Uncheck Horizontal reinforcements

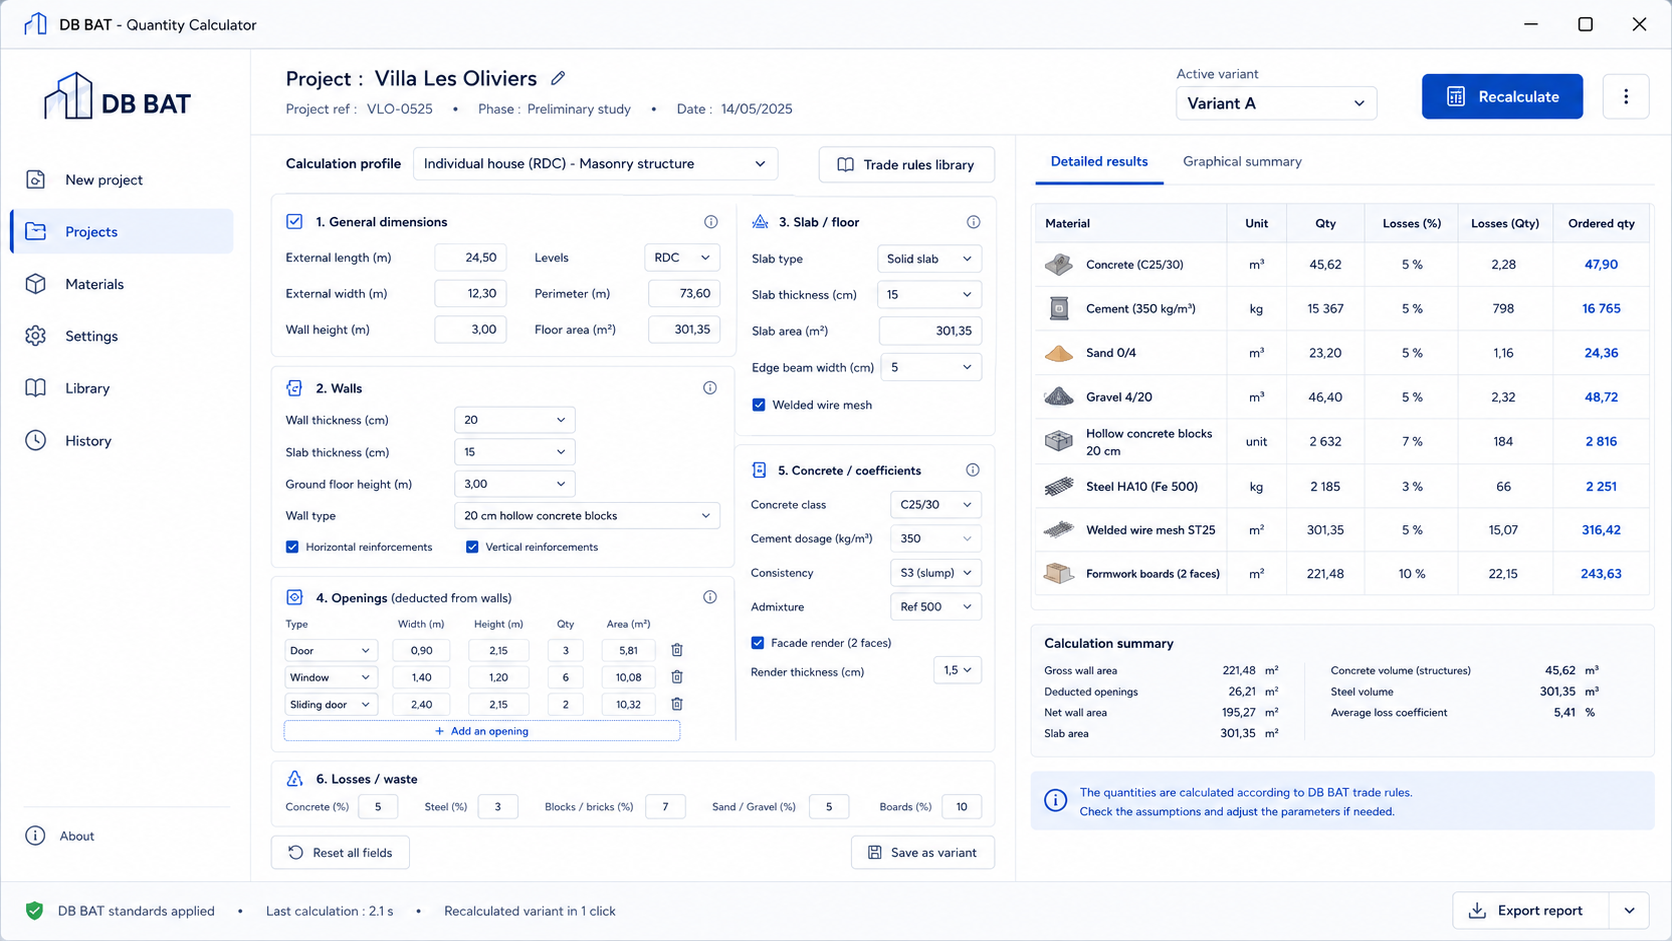click(292, 547)
